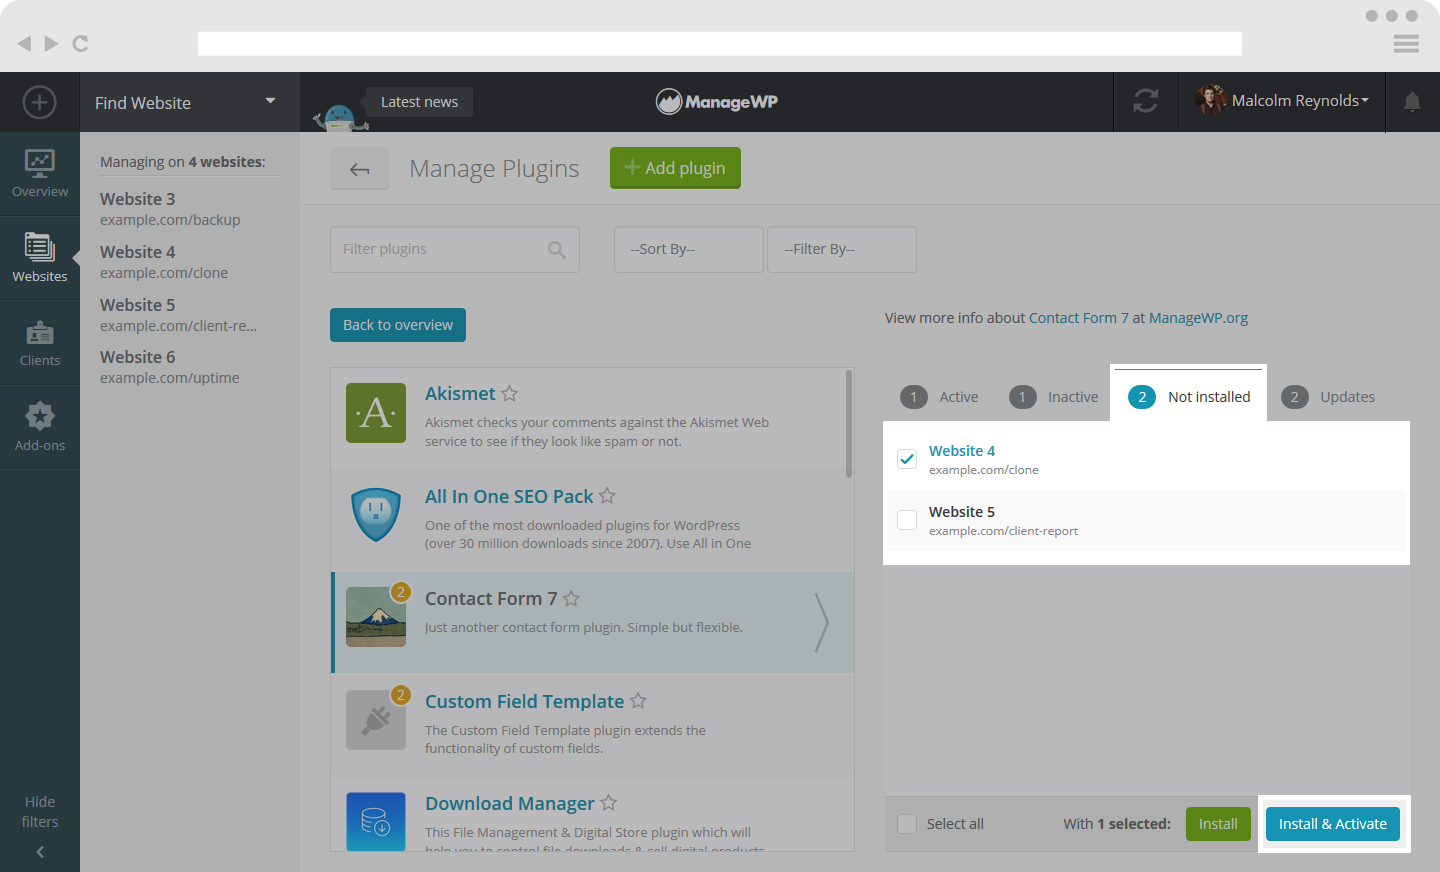Open Custom Field Template title
Image resolution: width=1440 pixels, height=872 pixels.
(x=524, y=702)
